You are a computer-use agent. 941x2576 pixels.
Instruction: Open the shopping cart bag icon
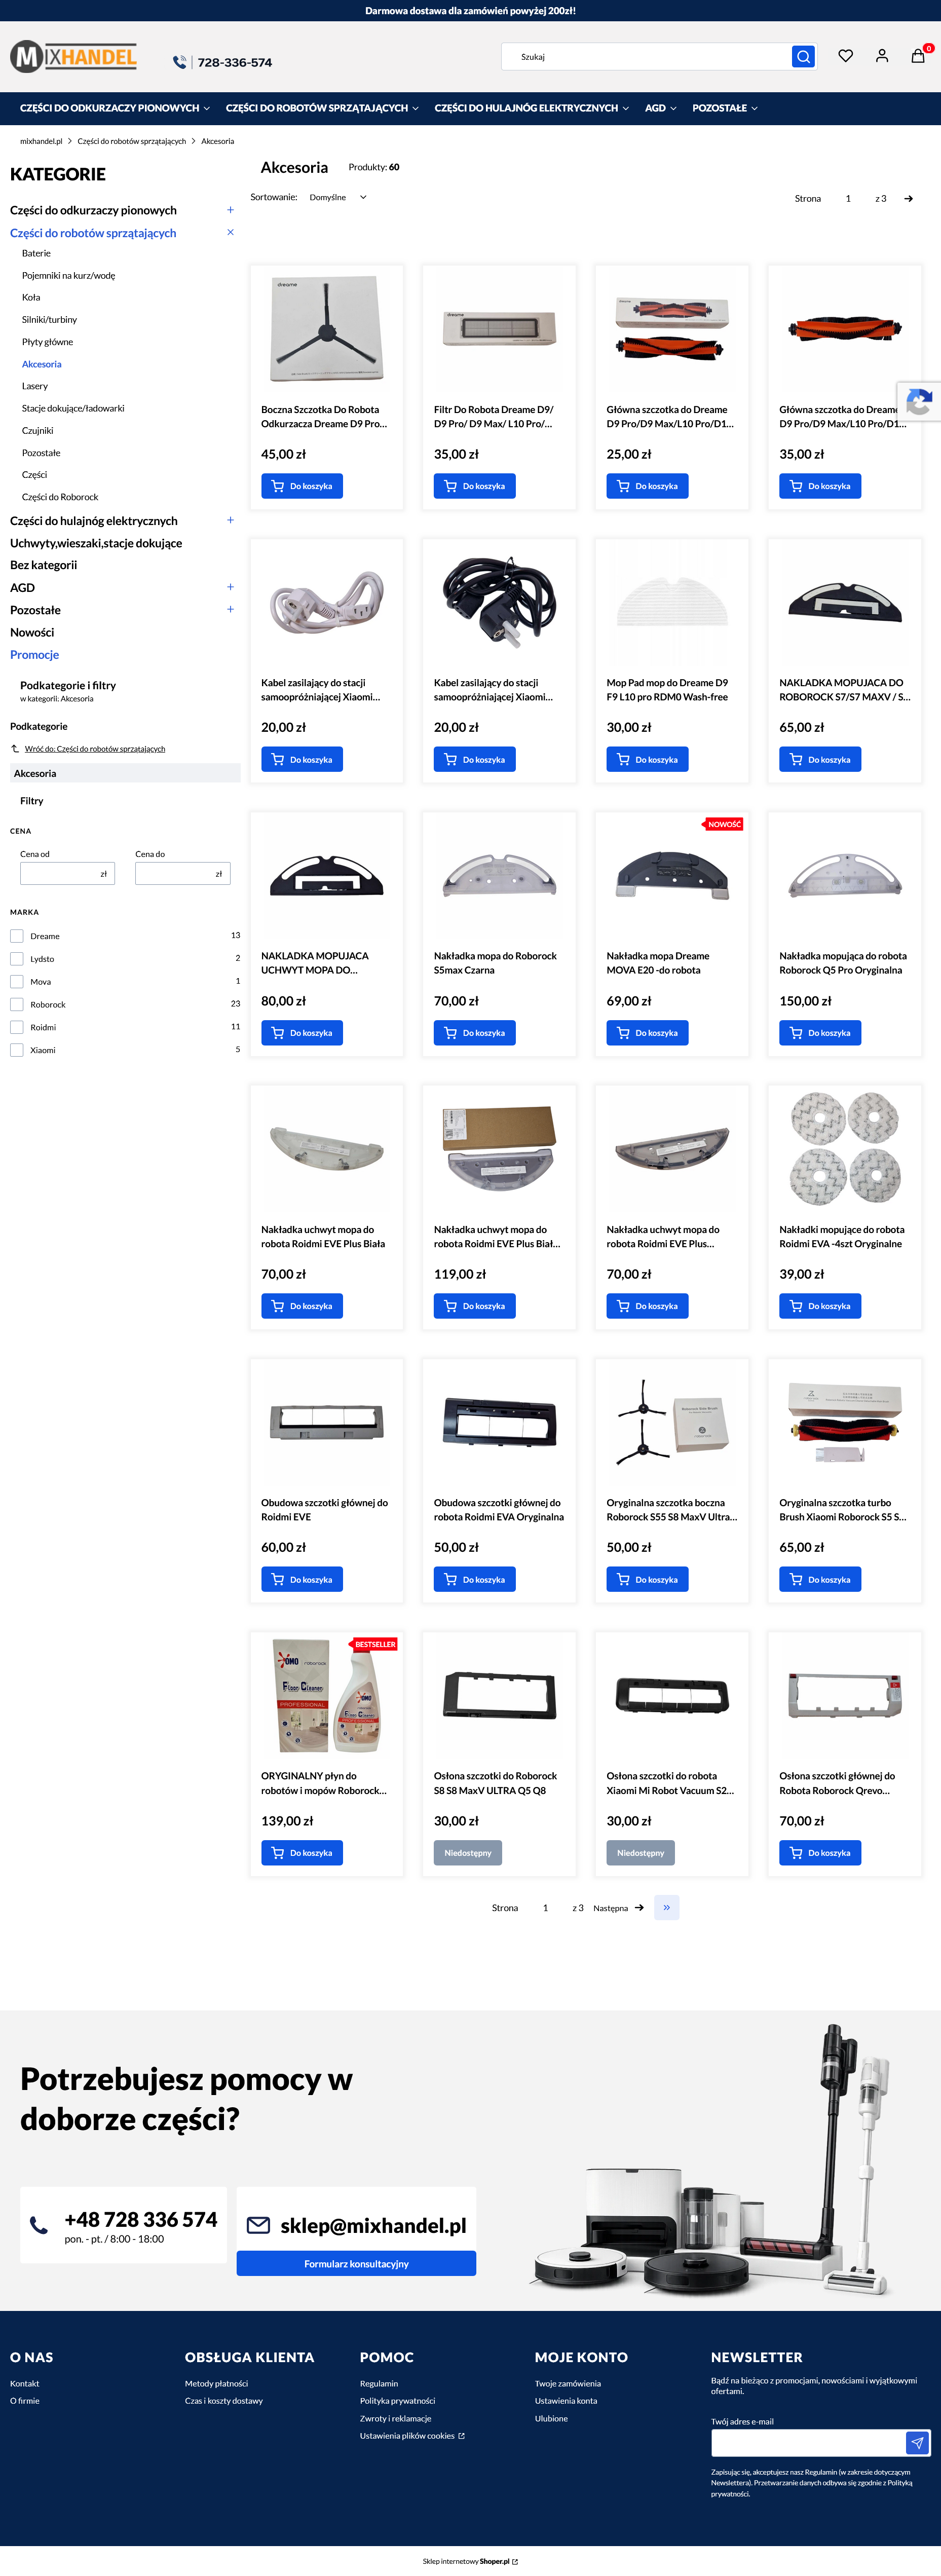[x=918, y=56]
